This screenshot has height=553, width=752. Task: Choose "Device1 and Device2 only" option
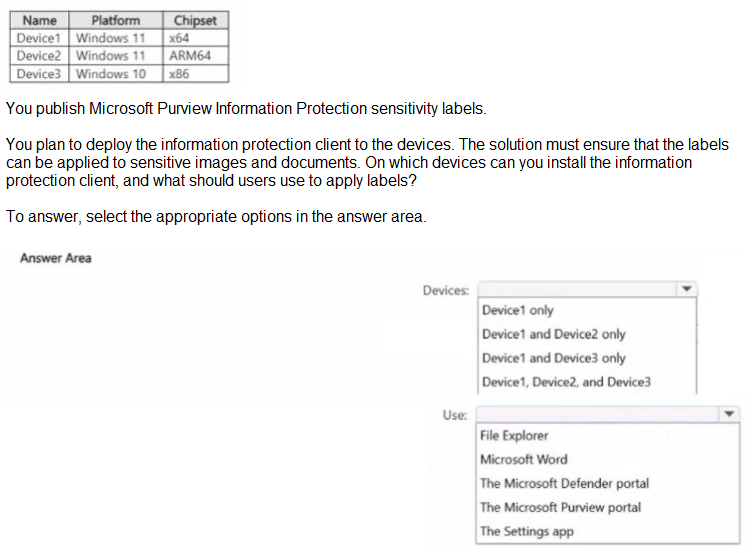pos(553,334)
